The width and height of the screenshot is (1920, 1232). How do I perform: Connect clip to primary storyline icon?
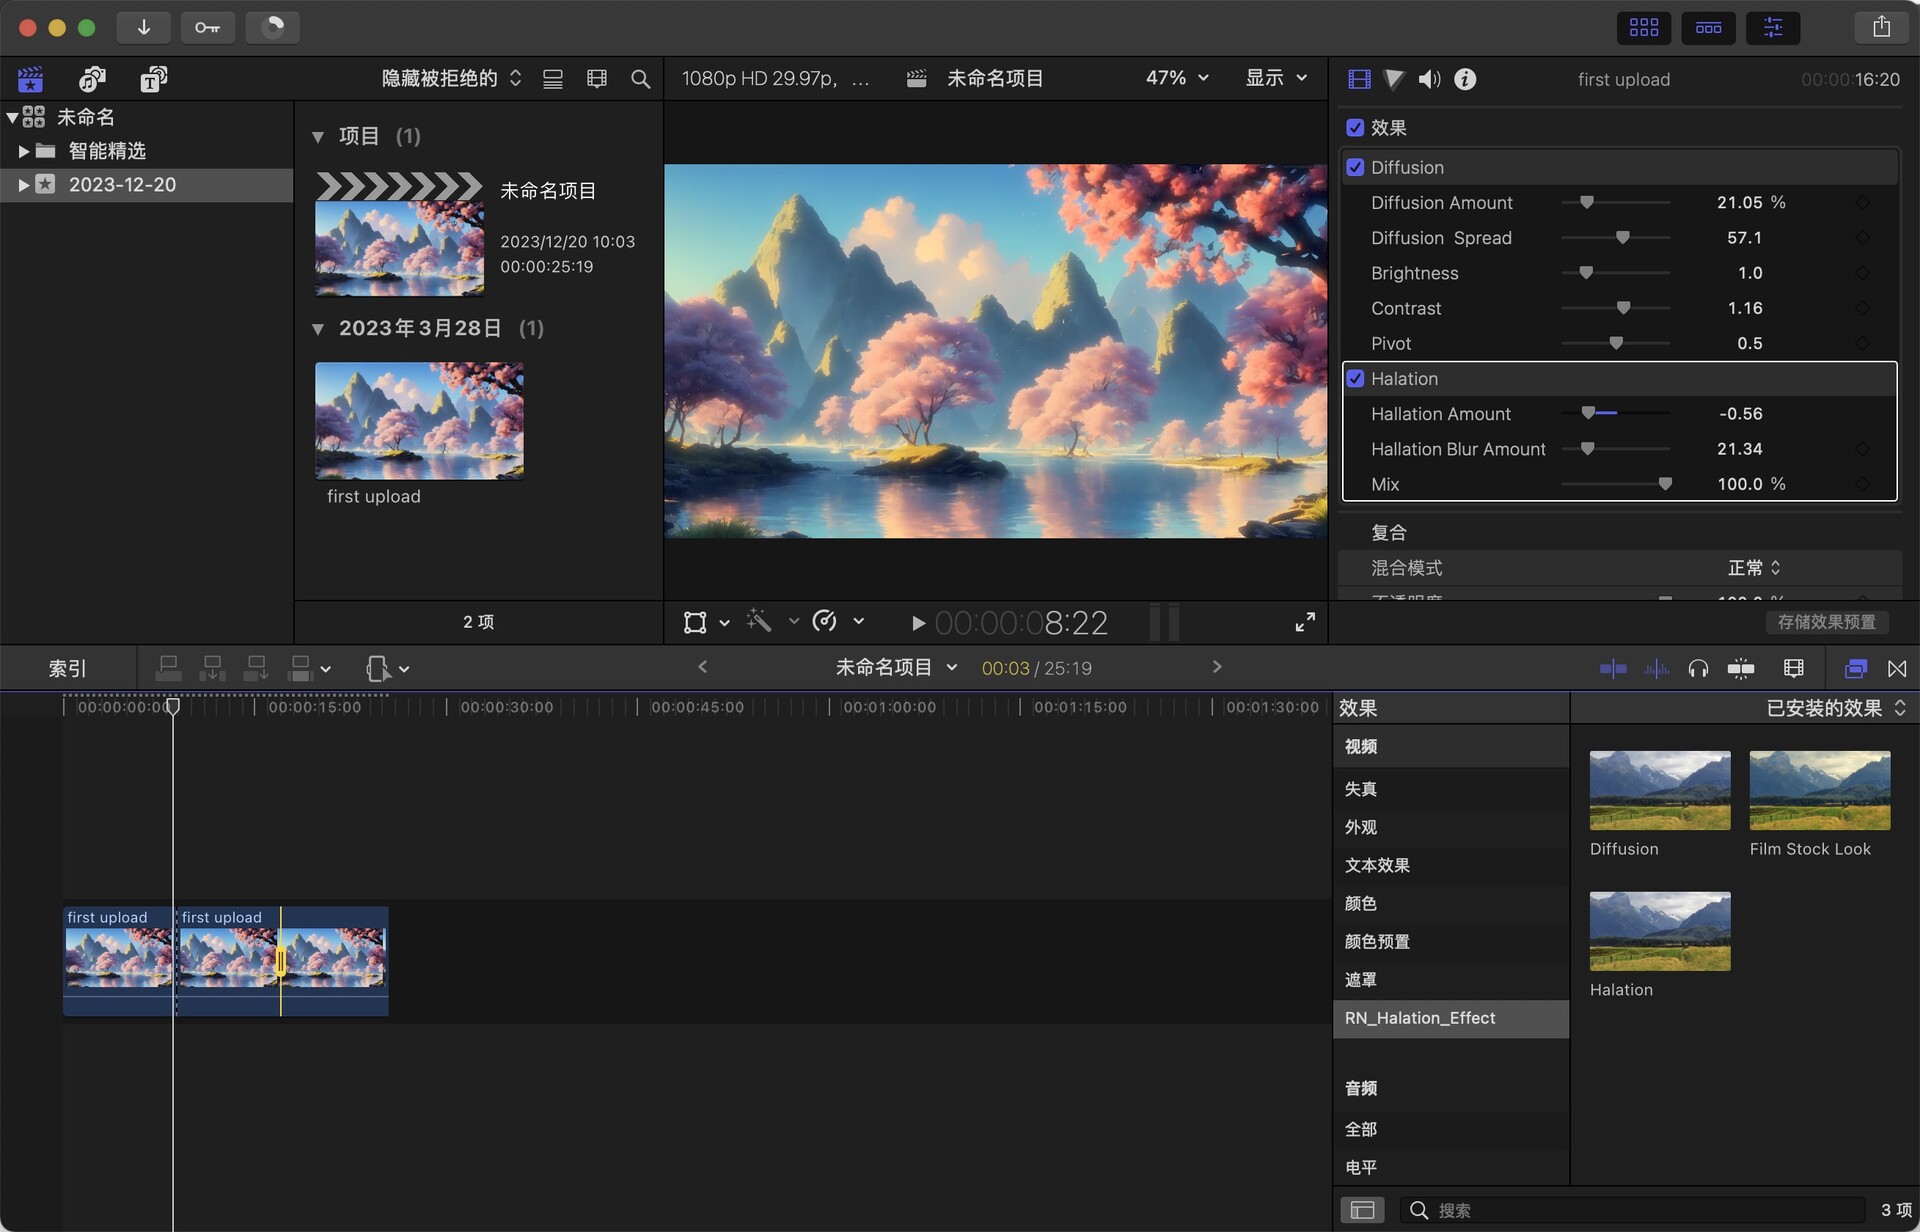[169, 668]
